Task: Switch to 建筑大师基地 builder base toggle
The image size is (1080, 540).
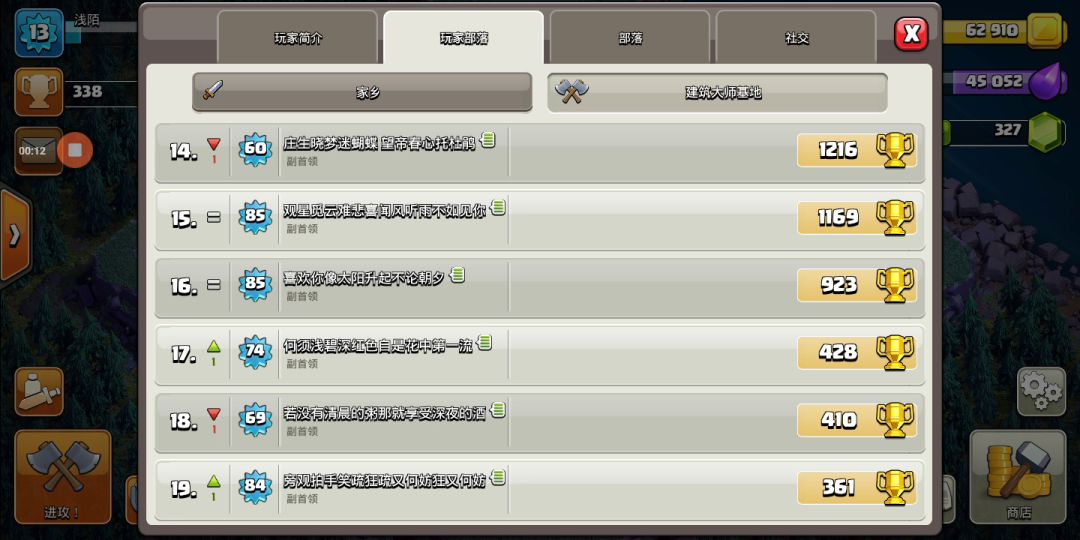Action: [717, 92]
